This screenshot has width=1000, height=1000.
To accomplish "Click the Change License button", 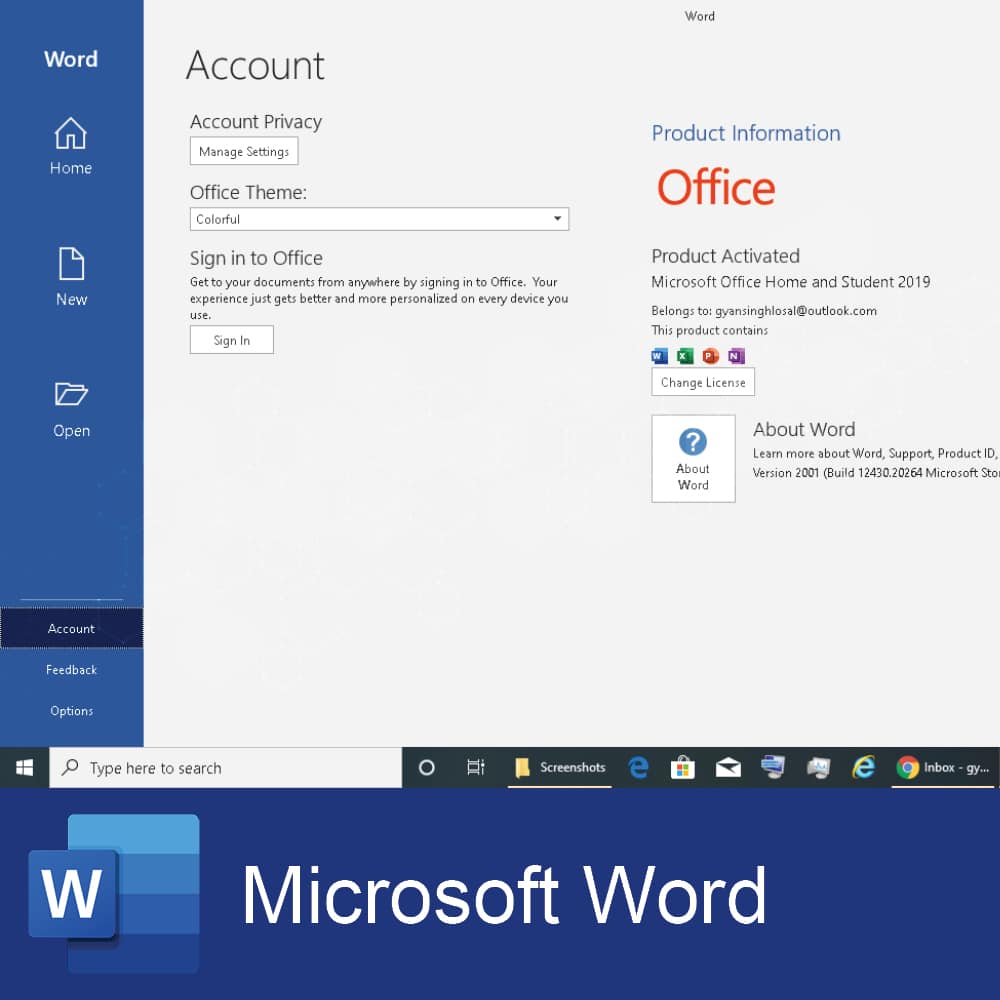I will click(x=703, y=382).
